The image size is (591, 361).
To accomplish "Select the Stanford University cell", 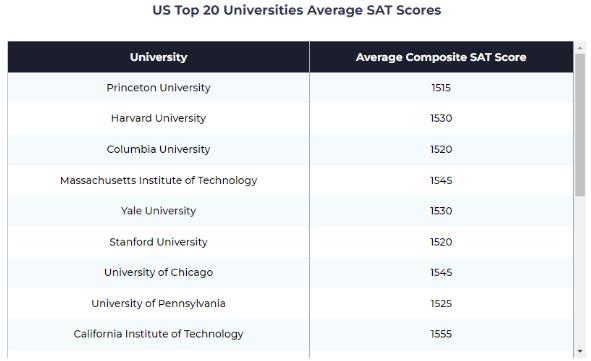I will [x=158, y=242].
